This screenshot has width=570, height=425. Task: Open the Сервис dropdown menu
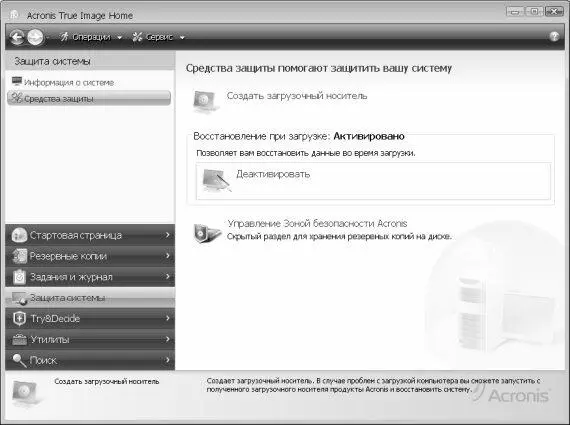click(159, 37)
